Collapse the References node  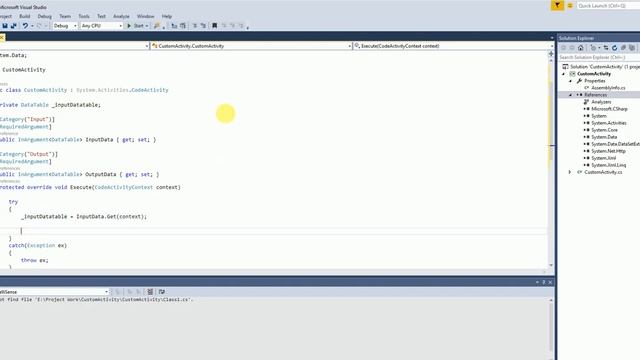pyautogui.click(x=571, y=95)
